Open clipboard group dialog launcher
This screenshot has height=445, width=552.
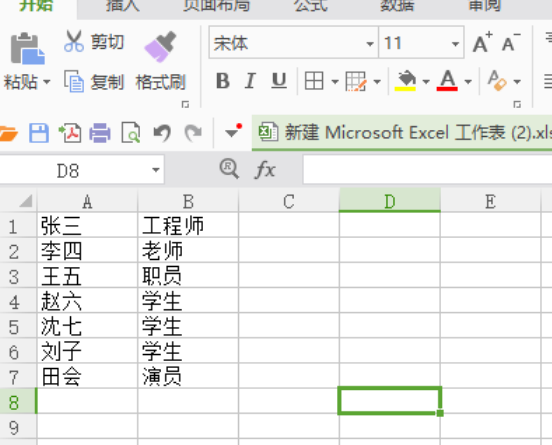pyautogui.click(x=185, y=105)
